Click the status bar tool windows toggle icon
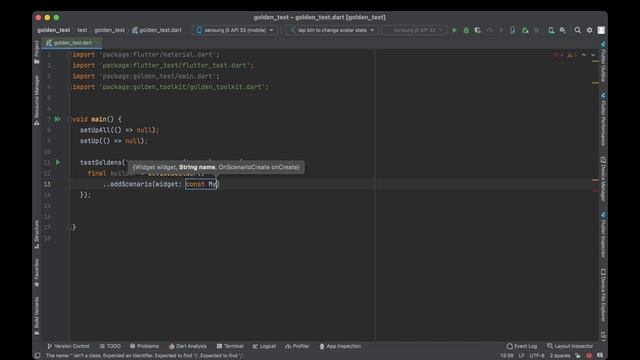 37,356
